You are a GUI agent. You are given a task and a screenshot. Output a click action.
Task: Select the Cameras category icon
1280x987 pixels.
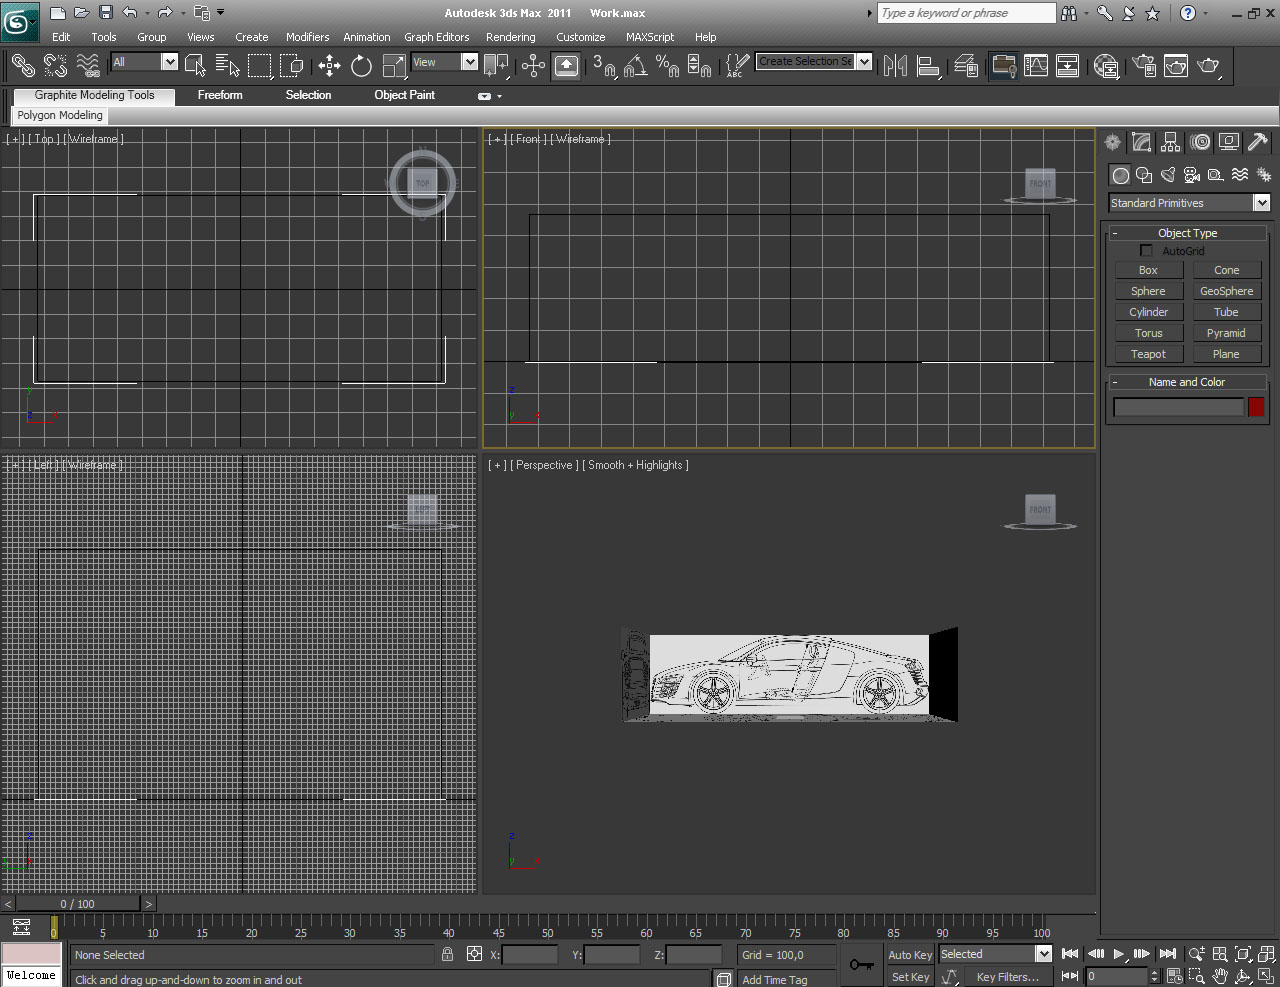1192,175
